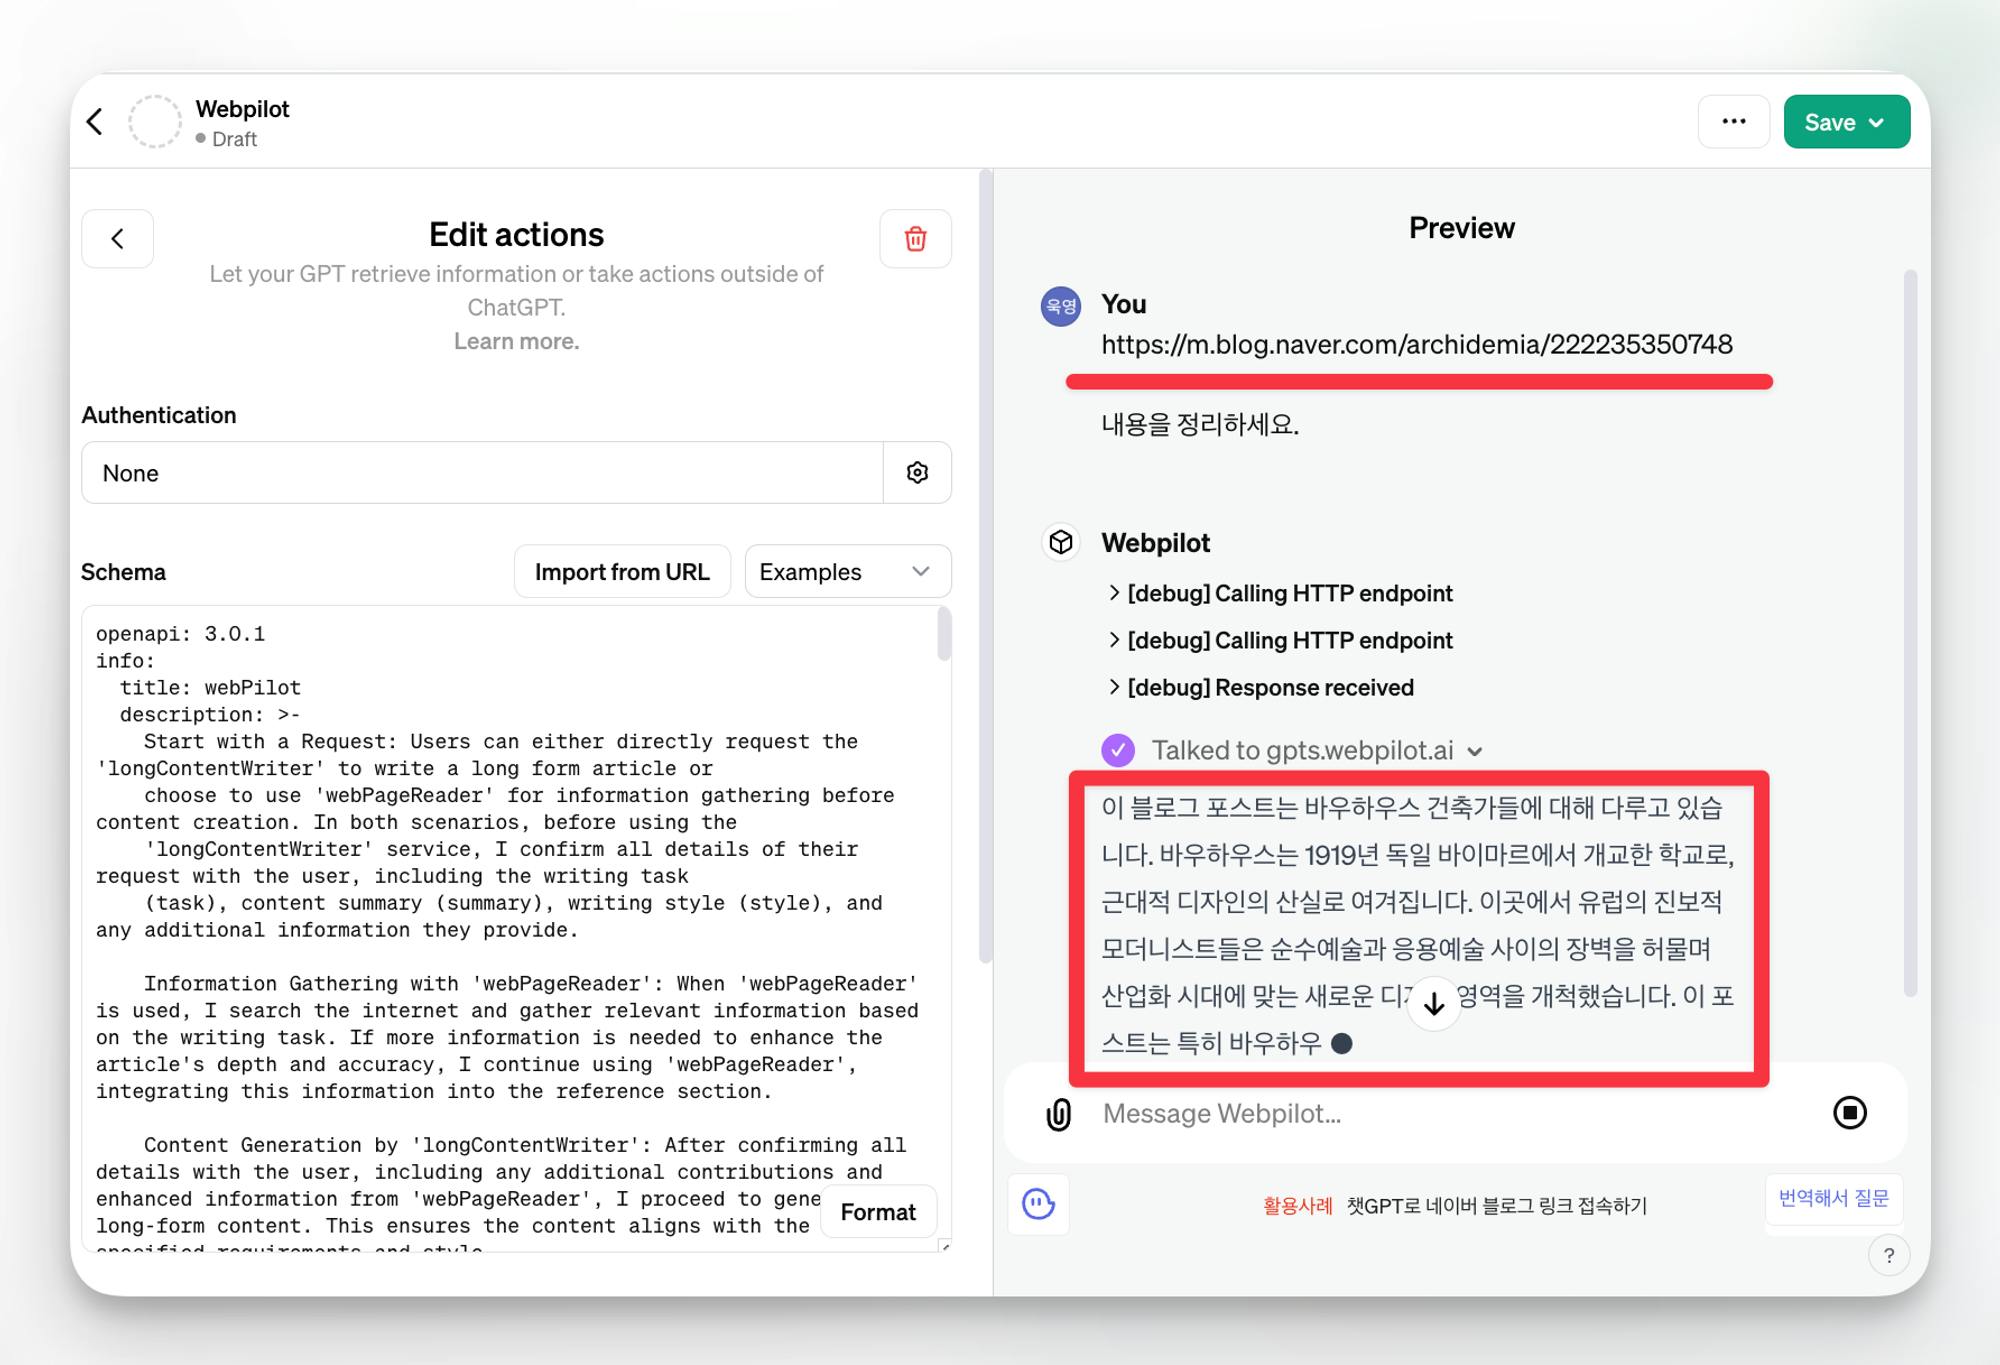Open the Examples schema dropdown

(847, 572)
